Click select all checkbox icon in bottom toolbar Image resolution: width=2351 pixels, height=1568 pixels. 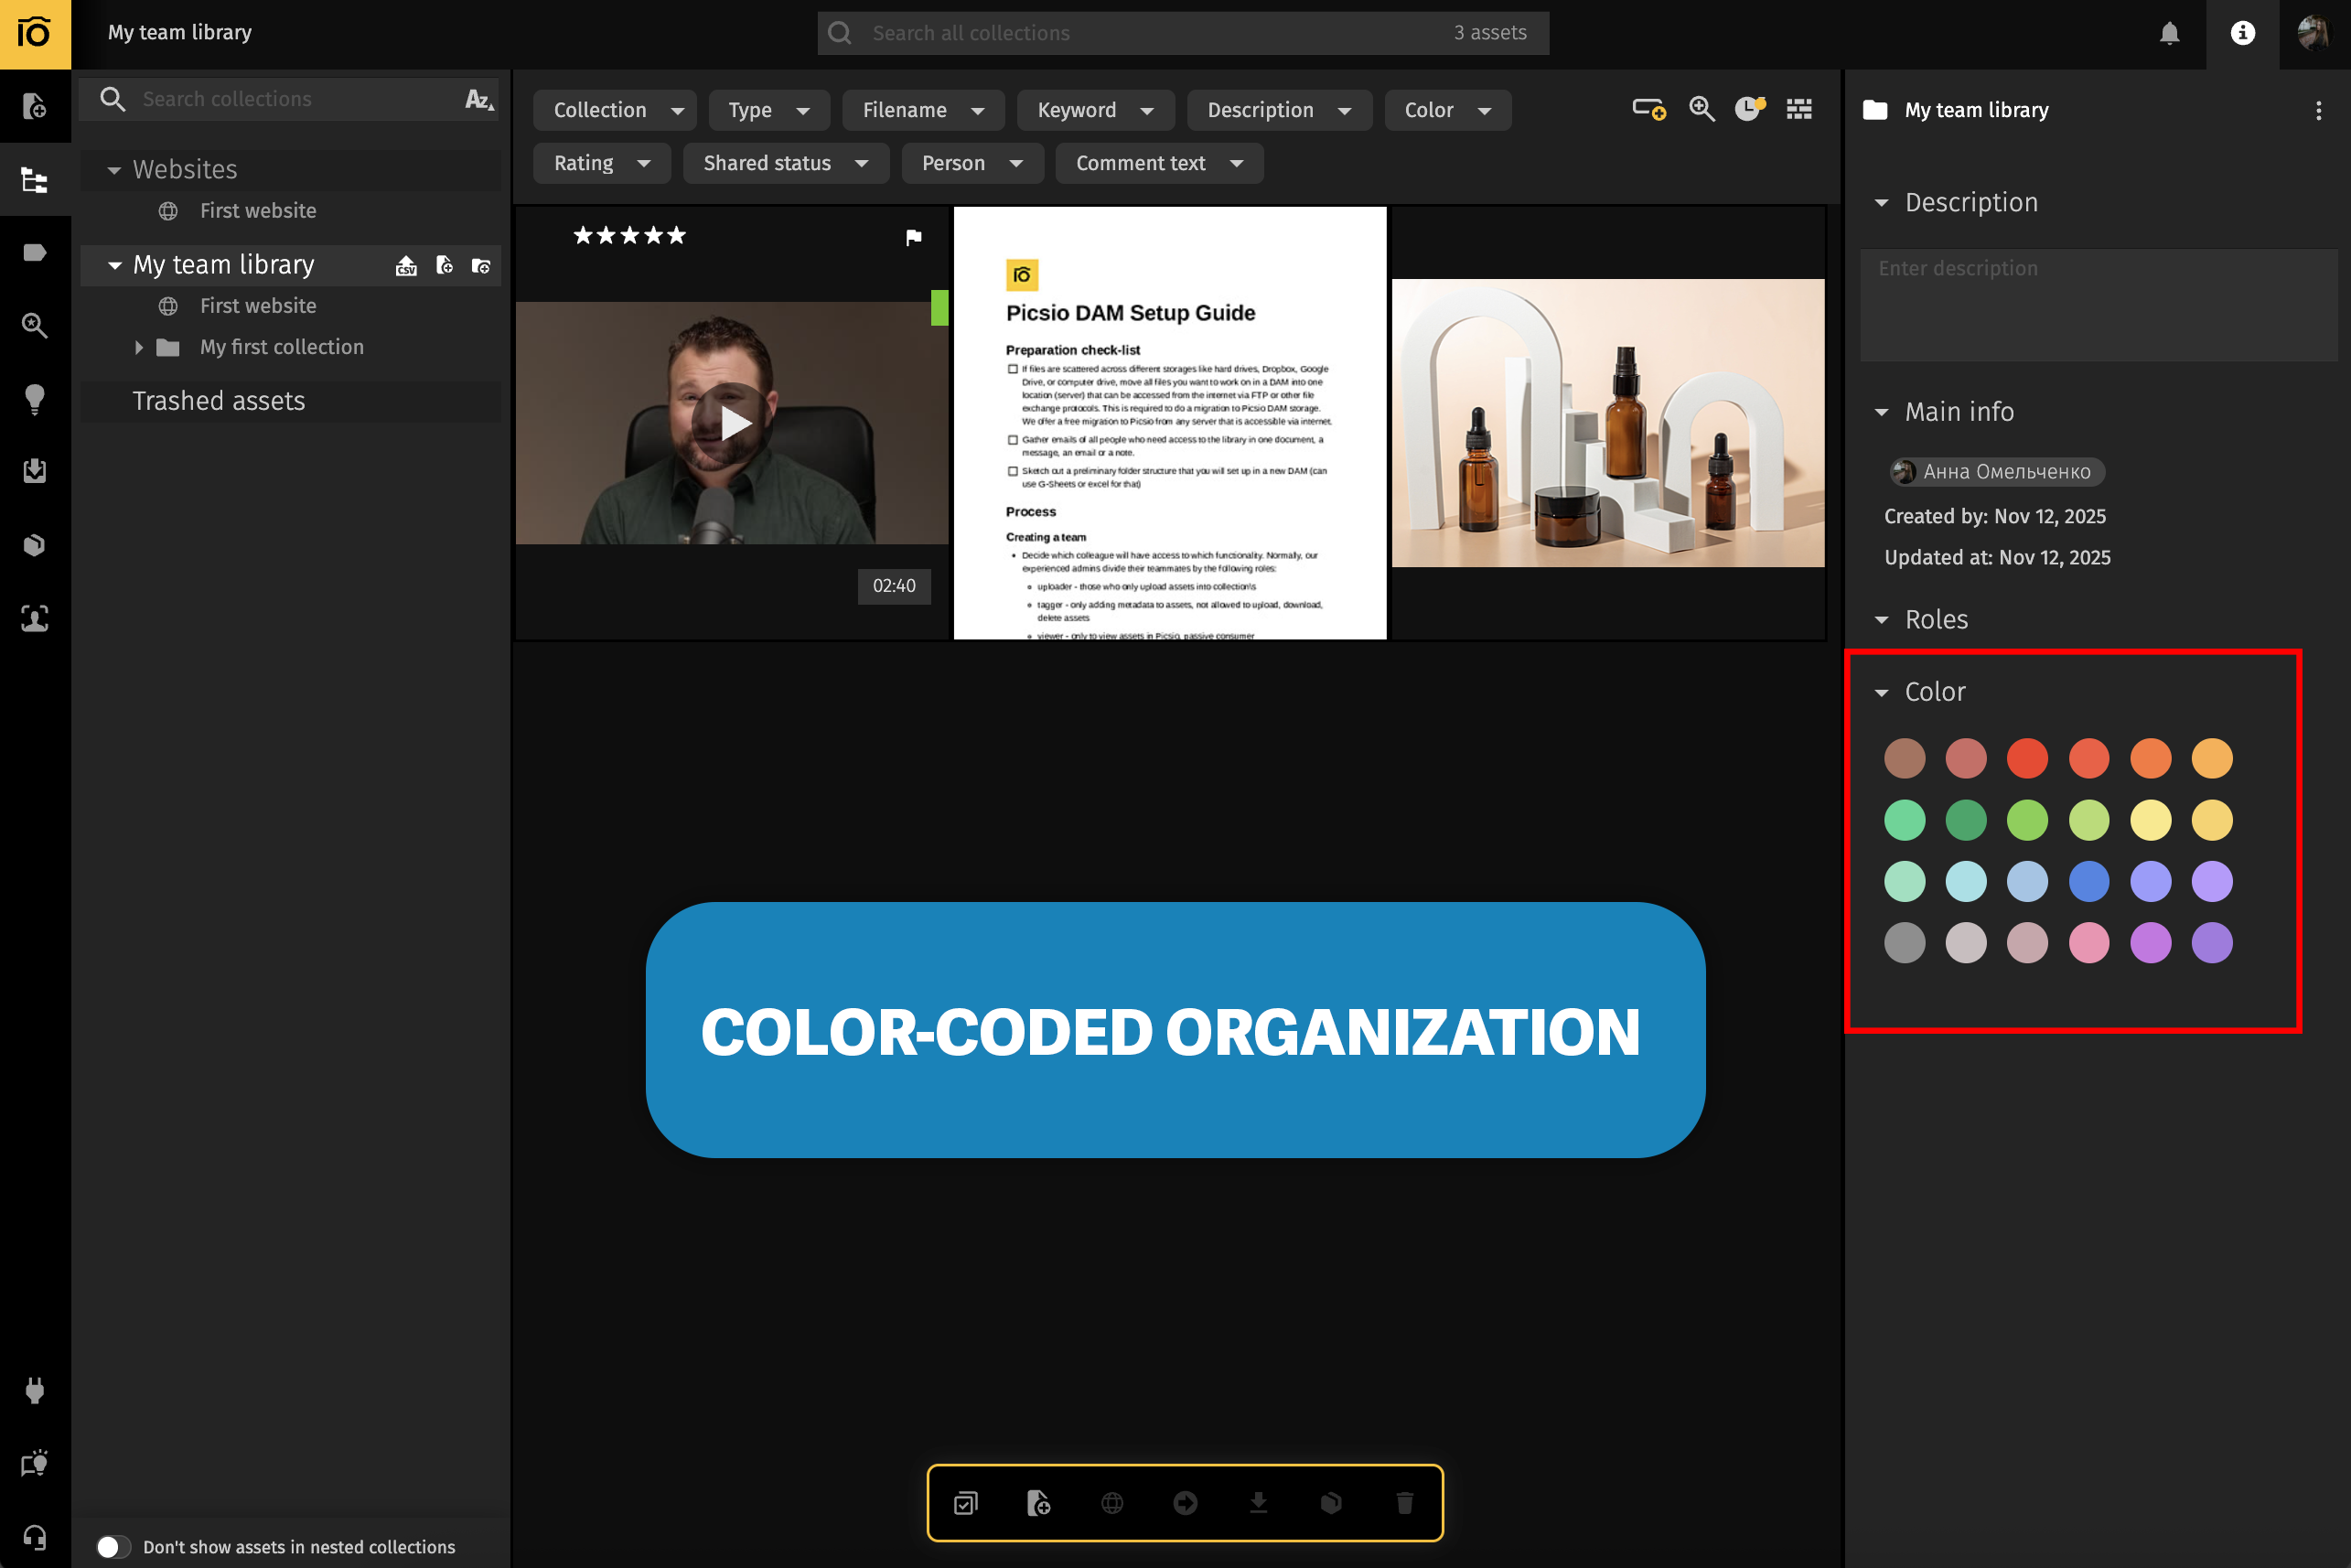click(x=965, y=1502)
